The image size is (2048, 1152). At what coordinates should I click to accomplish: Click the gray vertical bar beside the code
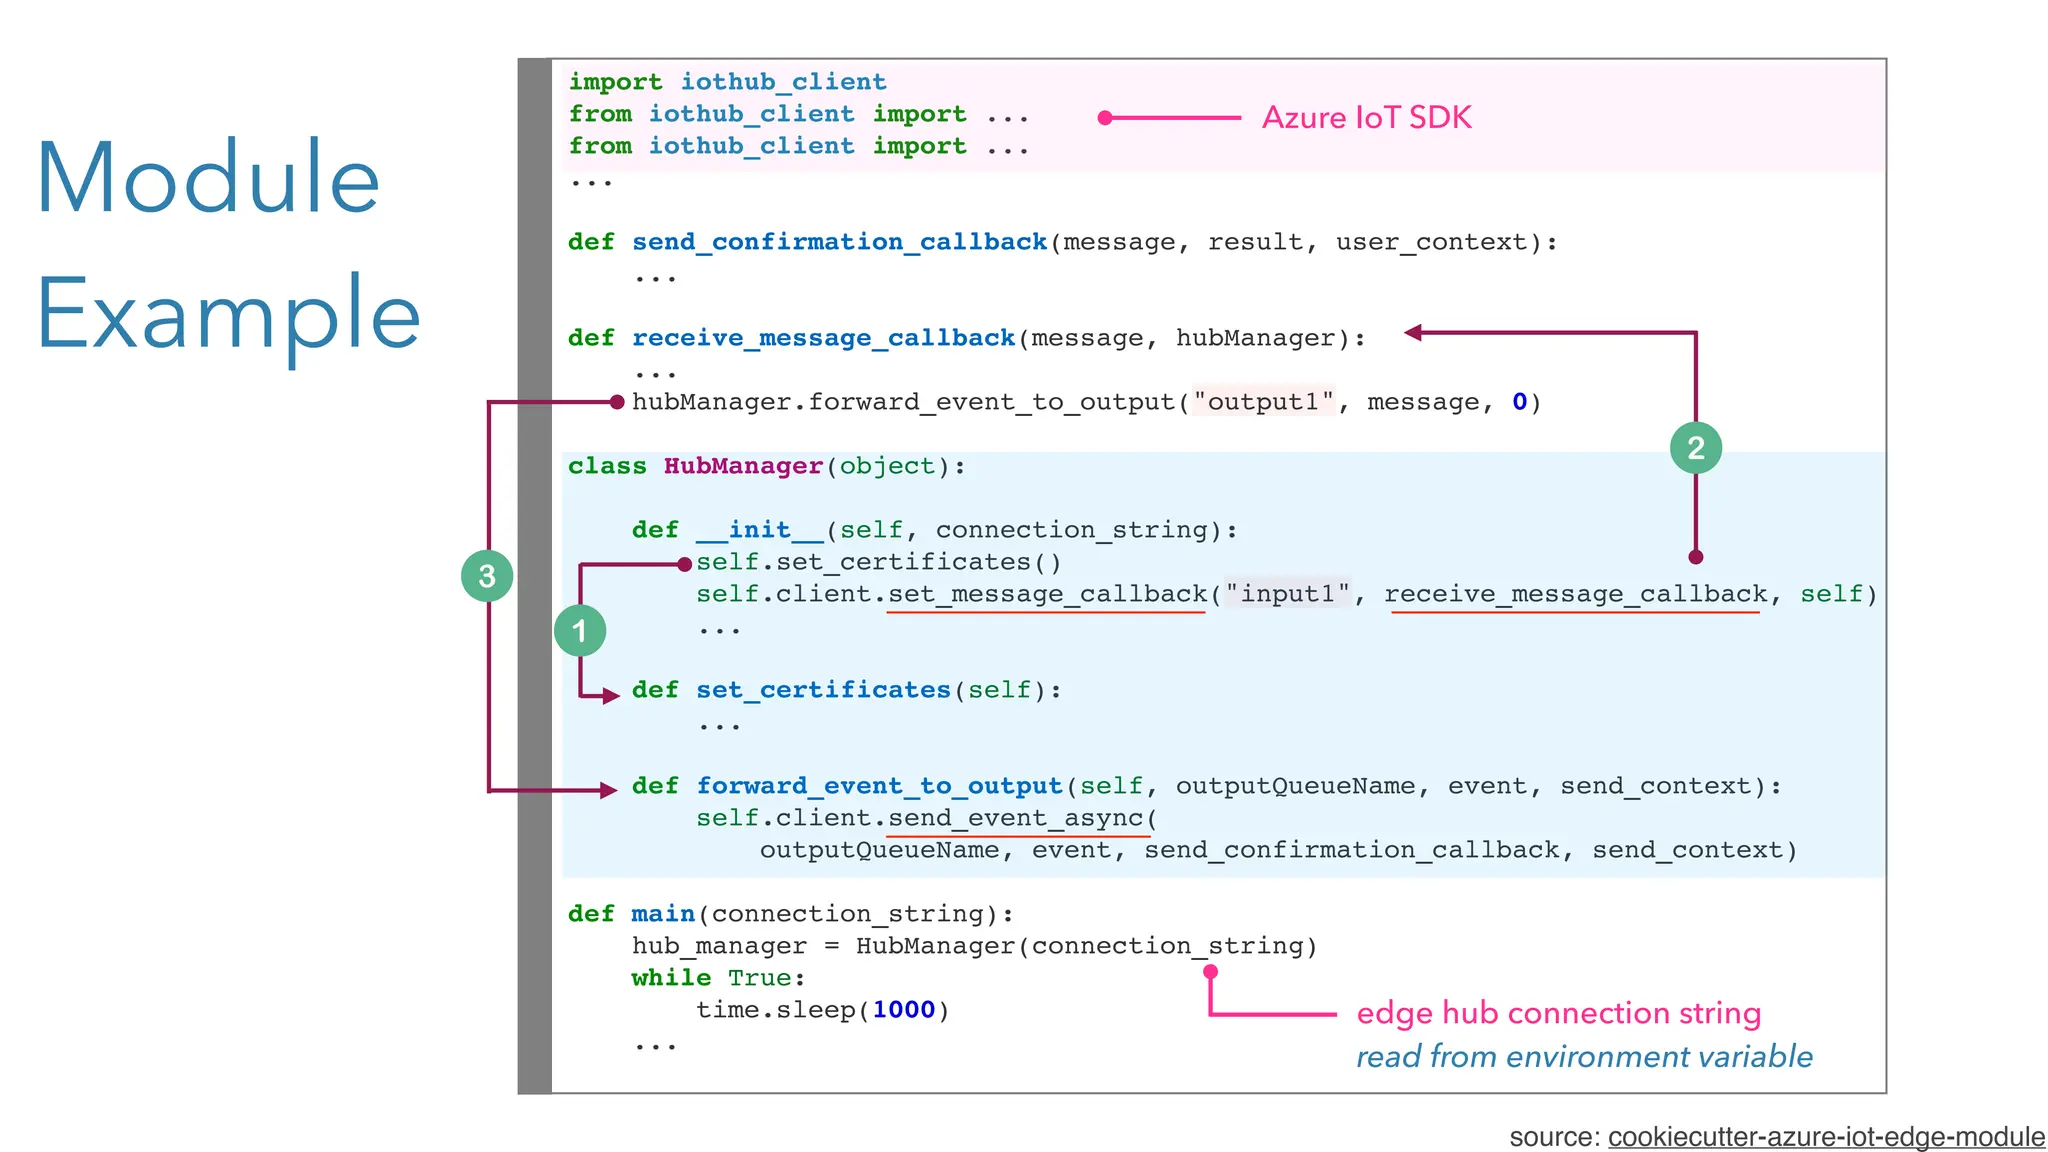(x=535, y=575)
